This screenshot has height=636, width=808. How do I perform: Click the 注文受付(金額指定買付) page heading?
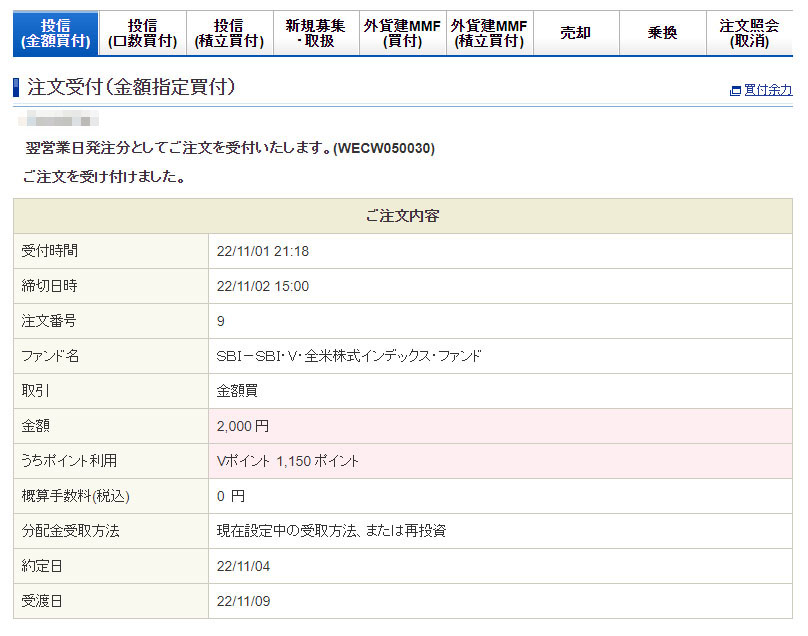pos(131,88)
